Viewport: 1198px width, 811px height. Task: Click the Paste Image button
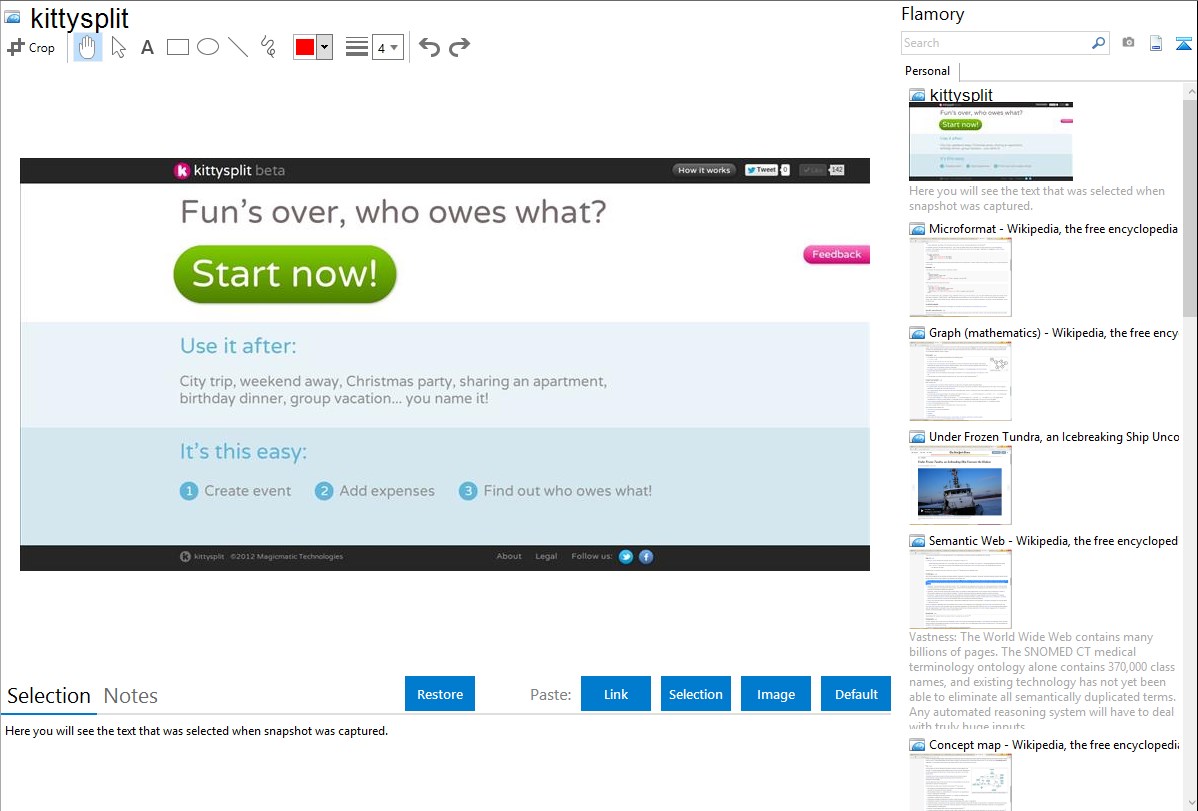pyautogui.click(x=775, y=694)
